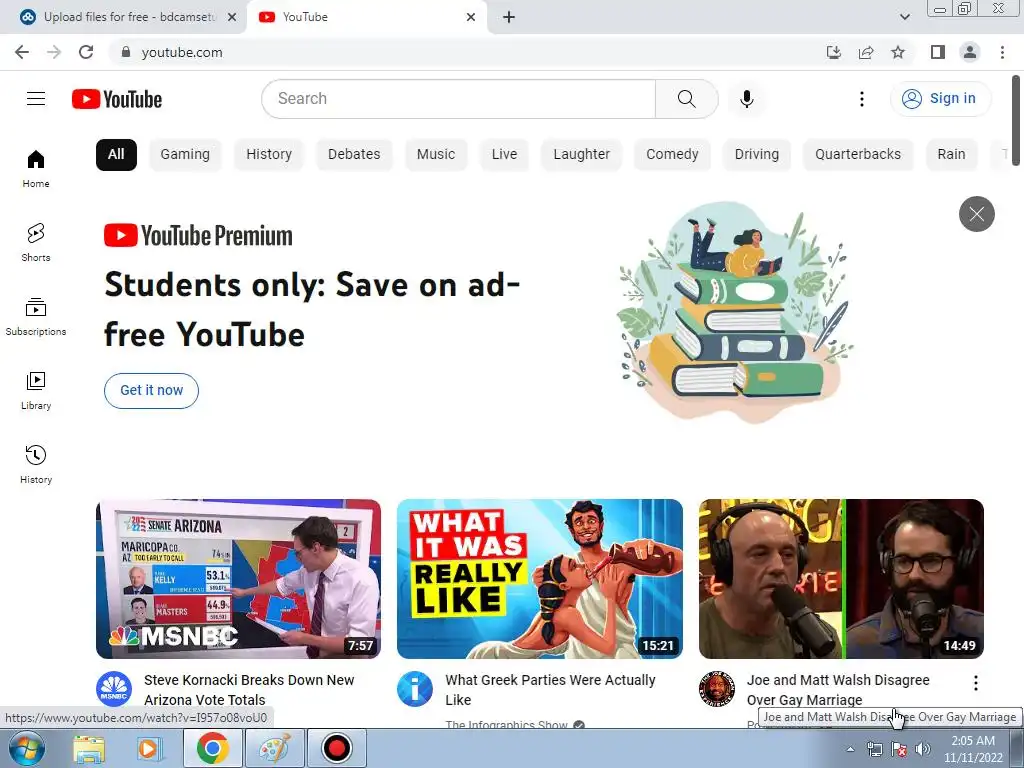Reload the page
Image resolution: width=1024 pixels, height=768 pixels.
[86, 52]
